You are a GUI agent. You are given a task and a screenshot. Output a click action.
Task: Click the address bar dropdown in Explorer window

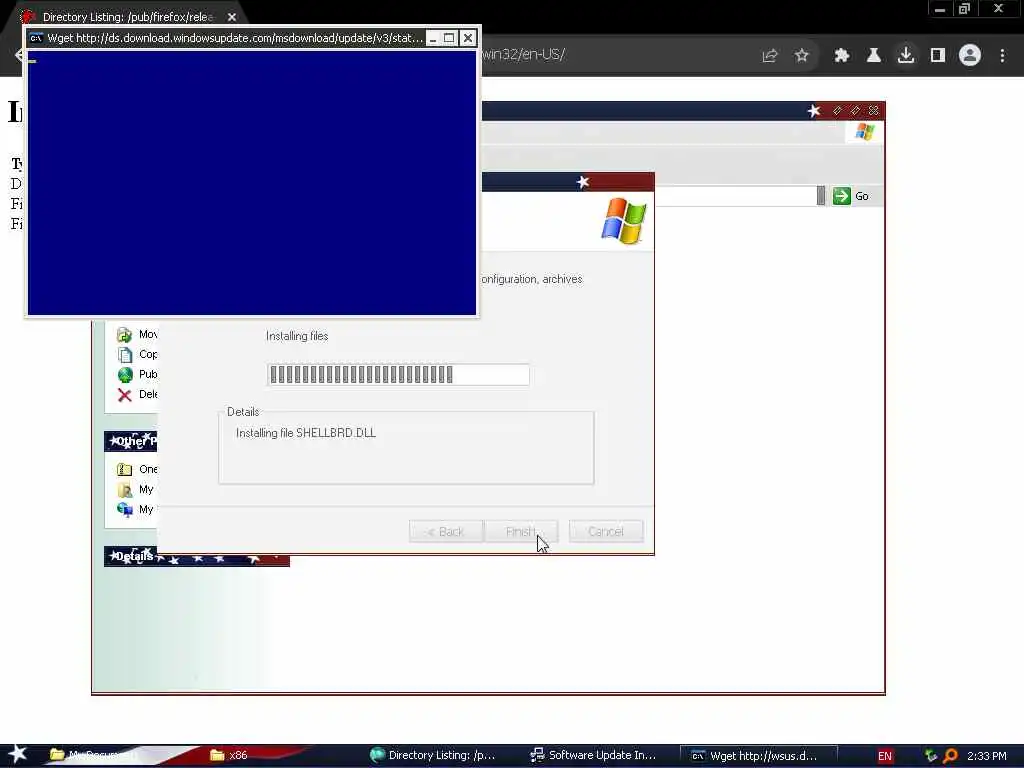coord(821,195)
